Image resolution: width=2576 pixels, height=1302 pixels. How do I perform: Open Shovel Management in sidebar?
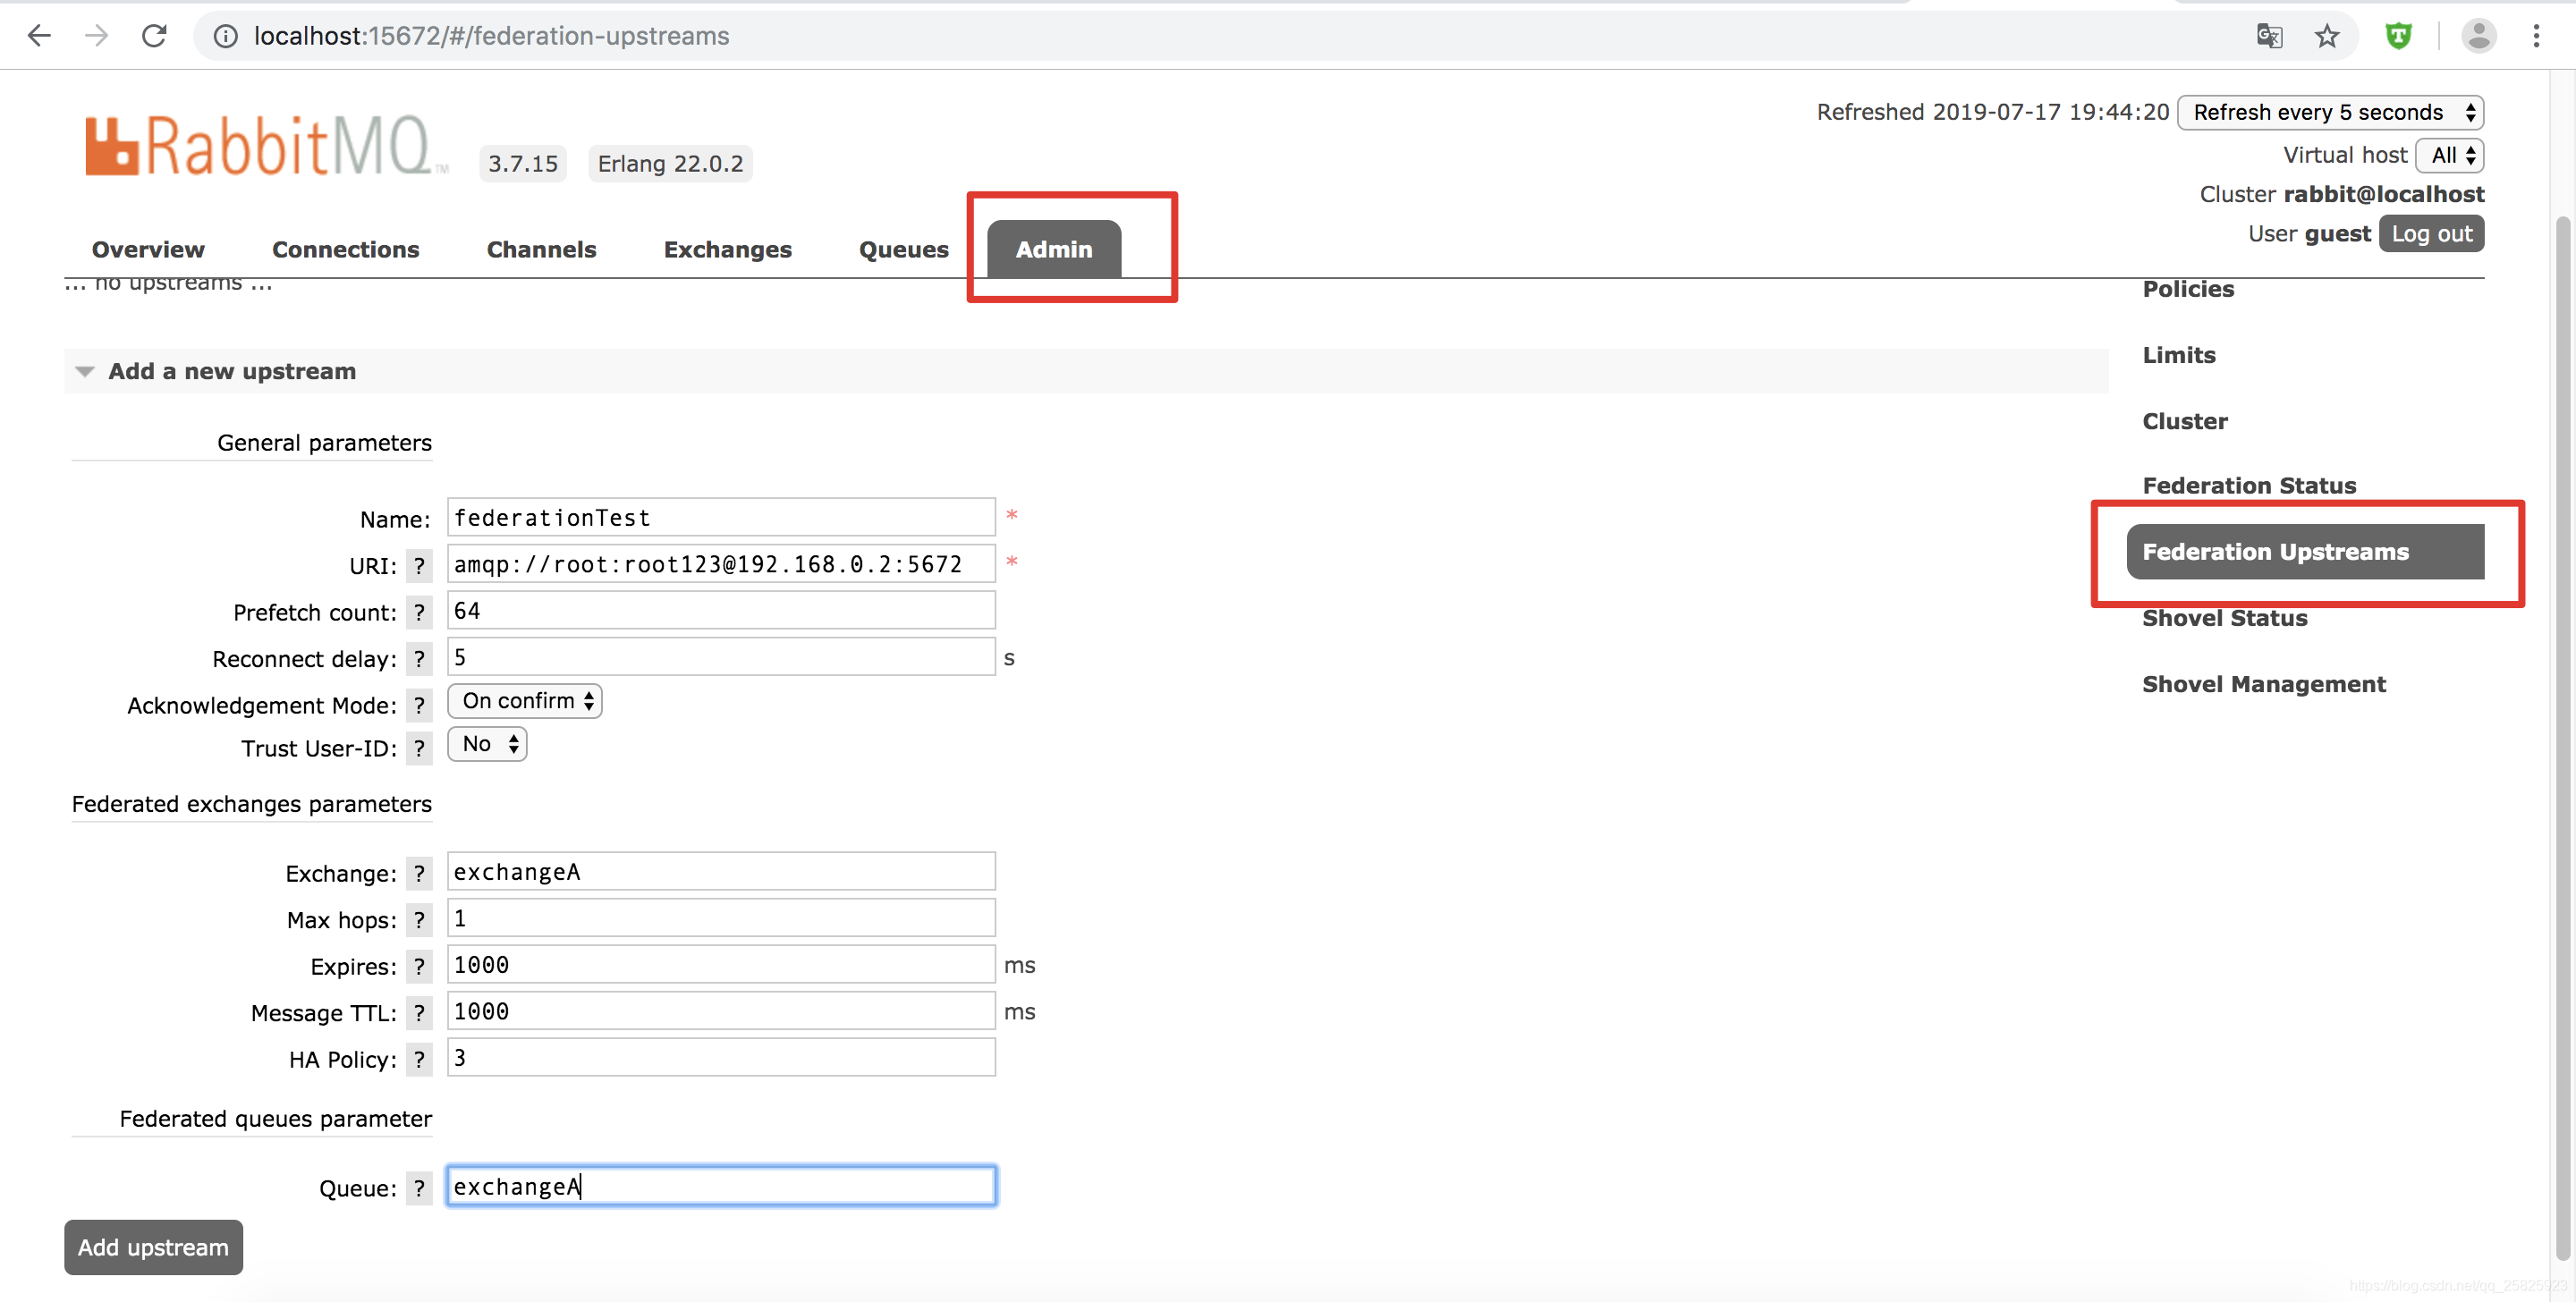tap(2263, 684)
